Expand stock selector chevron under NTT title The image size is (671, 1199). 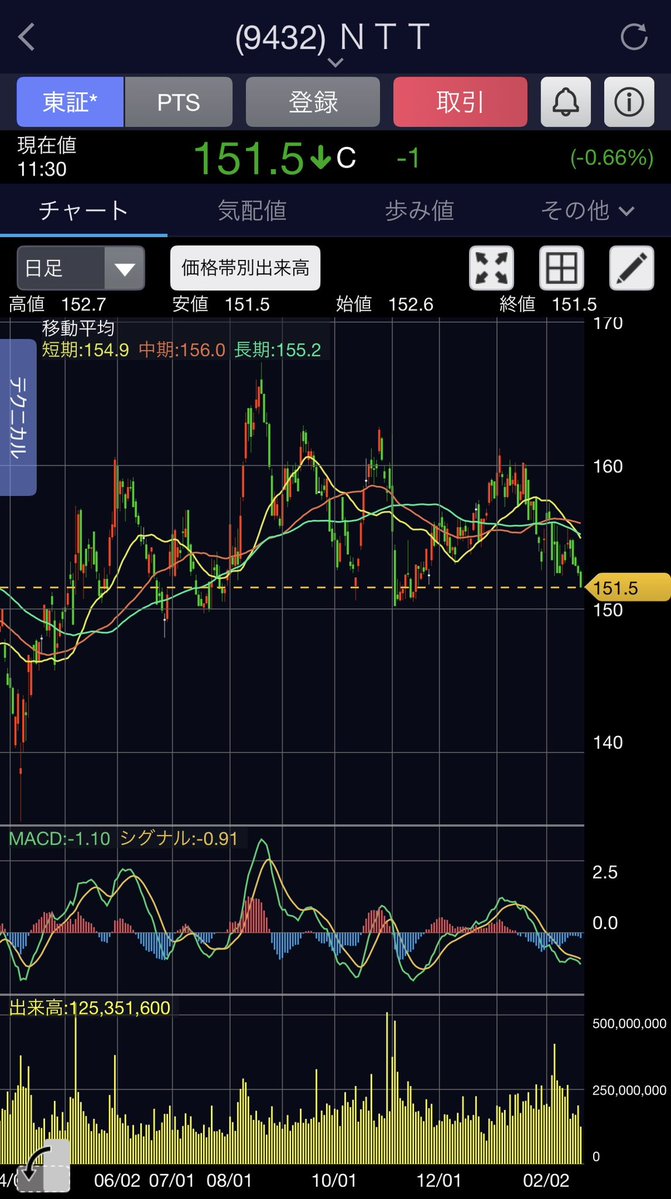click(335, 62)
